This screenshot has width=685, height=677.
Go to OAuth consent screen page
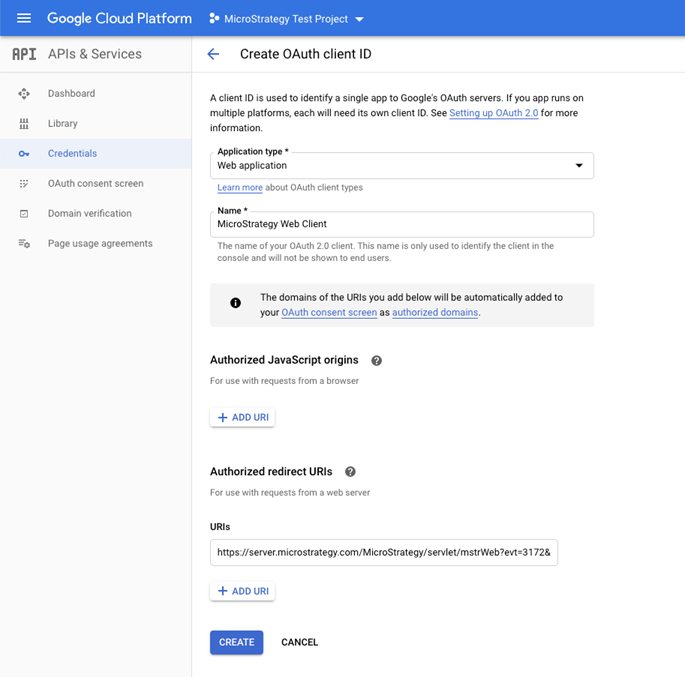click(95, 184)
